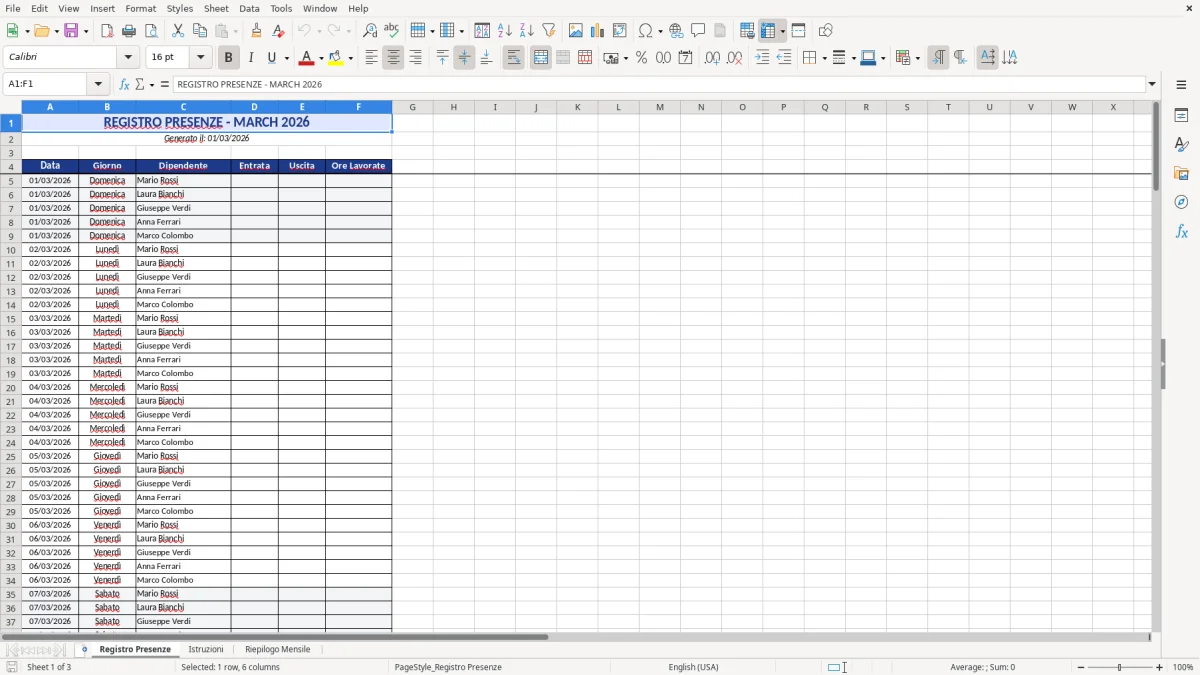Sort the data ascending
Screen dimensions: 1200x675
click(503, 30)
